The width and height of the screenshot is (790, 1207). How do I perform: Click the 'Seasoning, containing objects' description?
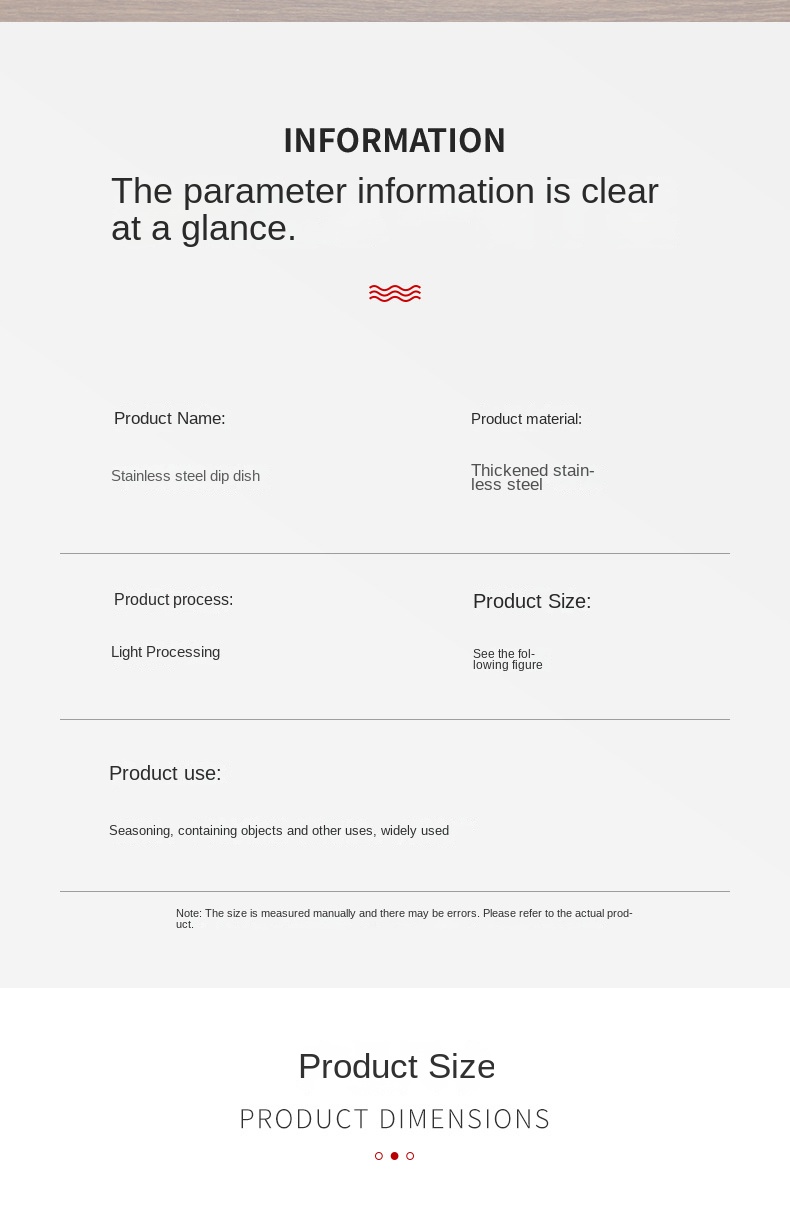279,831
